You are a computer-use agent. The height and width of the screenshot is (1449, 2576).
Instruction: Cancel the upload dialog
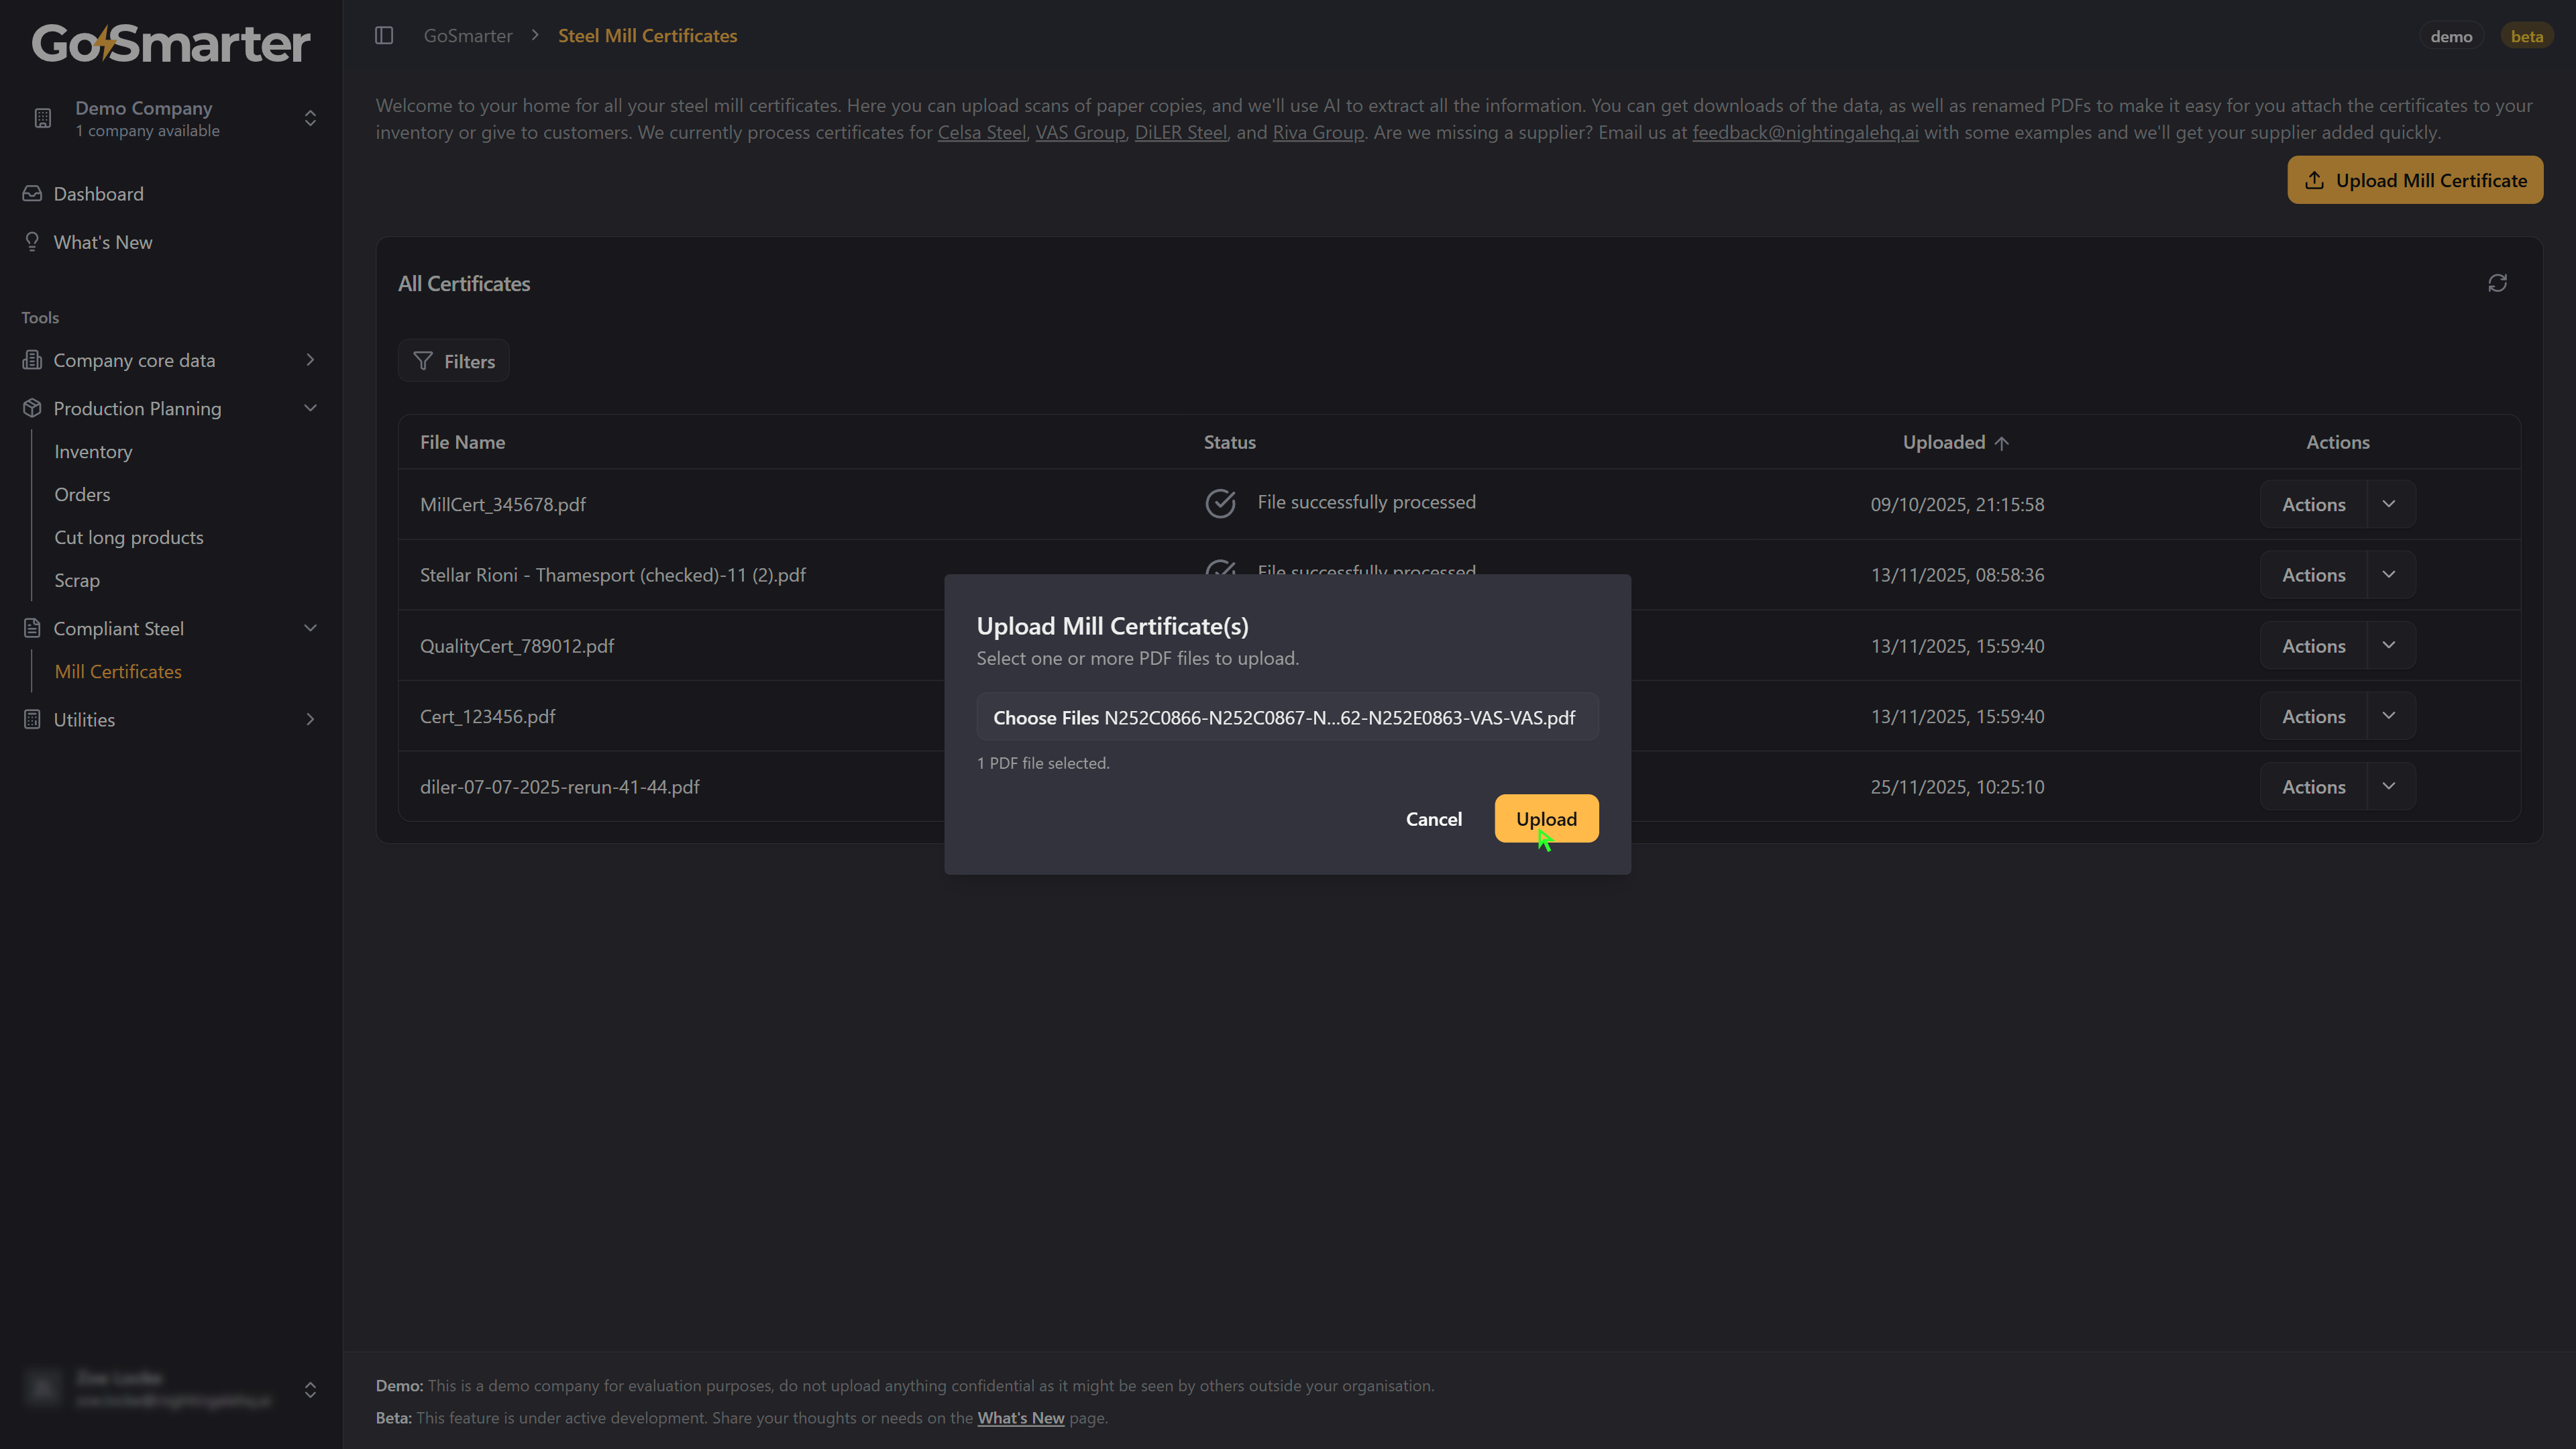point(1433,819)
